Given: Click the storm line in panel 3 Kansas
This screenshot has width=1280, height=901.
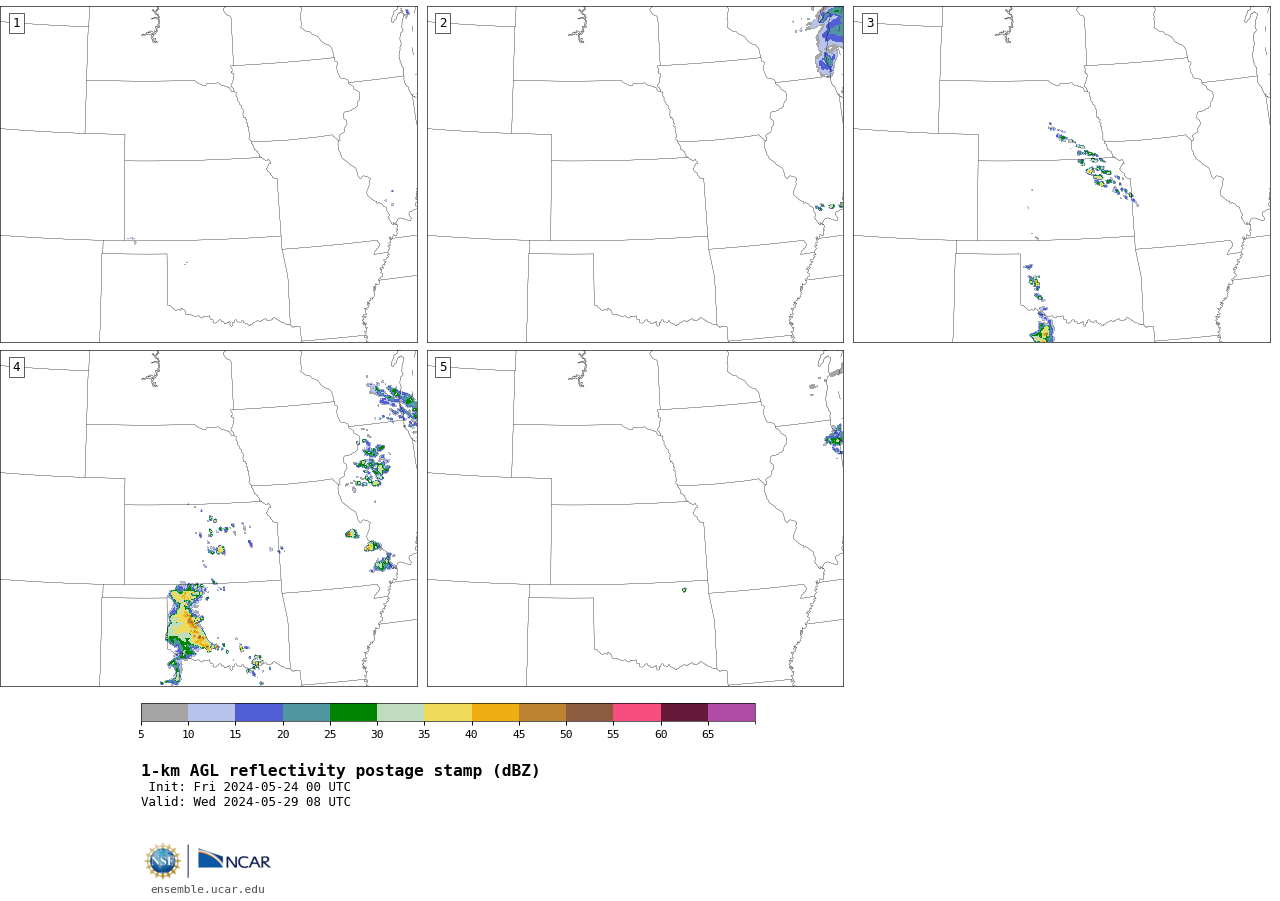Looking at the screenshot, I should (1095, 165).
